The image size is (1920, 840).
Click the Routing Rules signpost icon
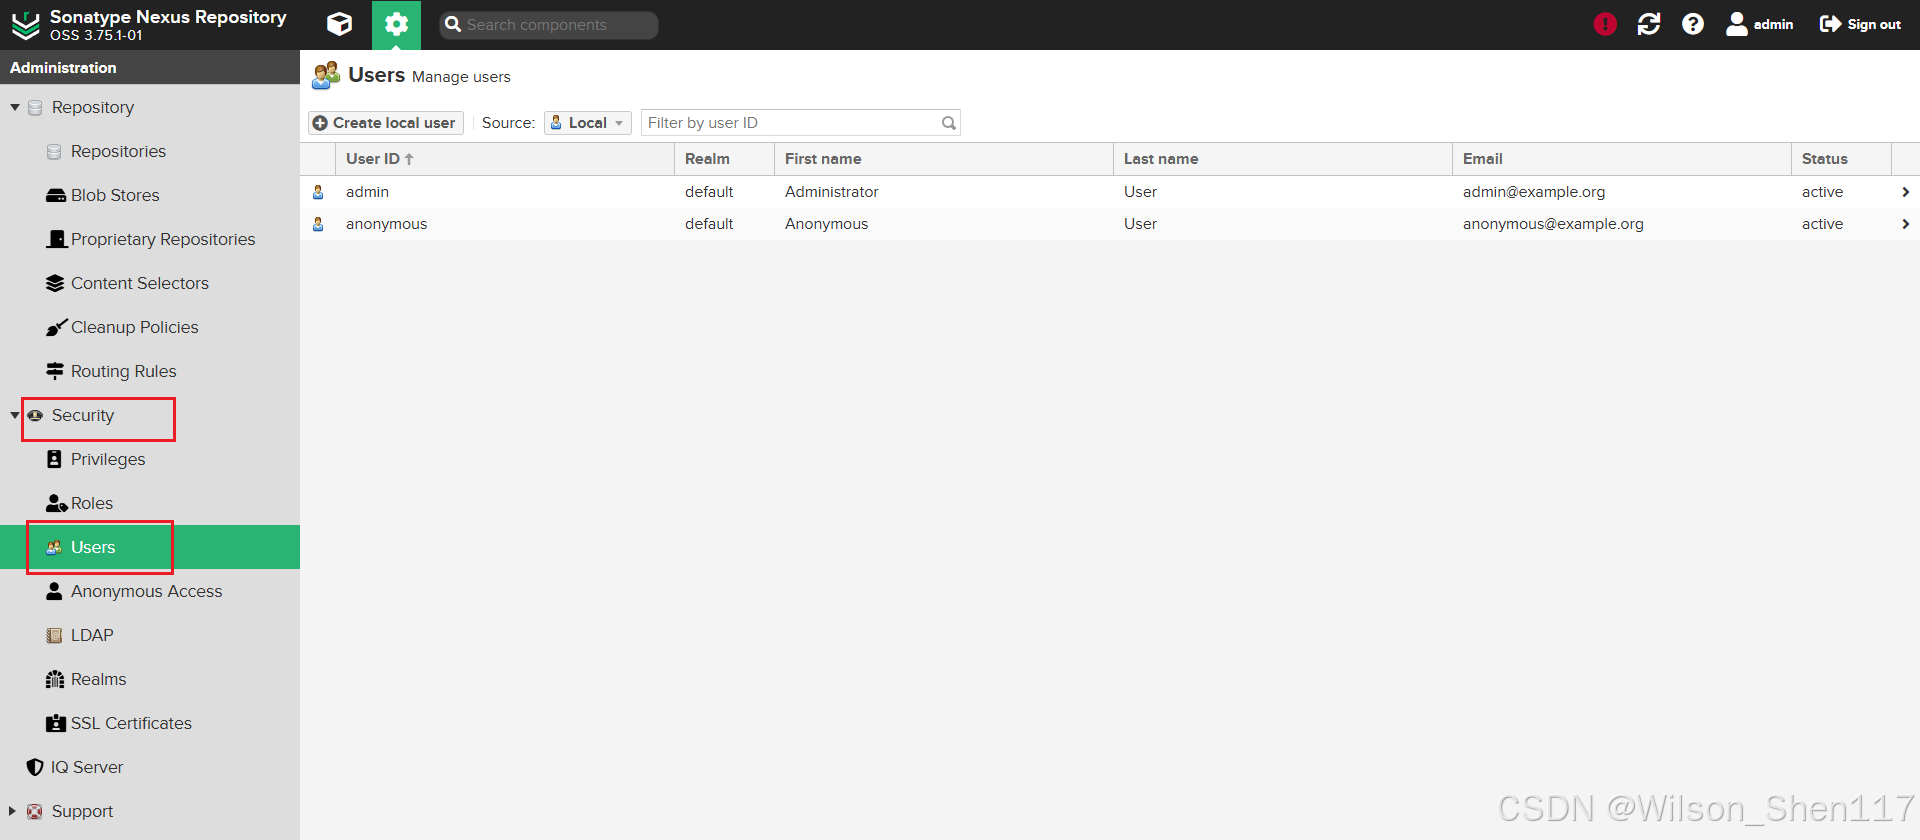pyautogui.click(x=55, y=371)
